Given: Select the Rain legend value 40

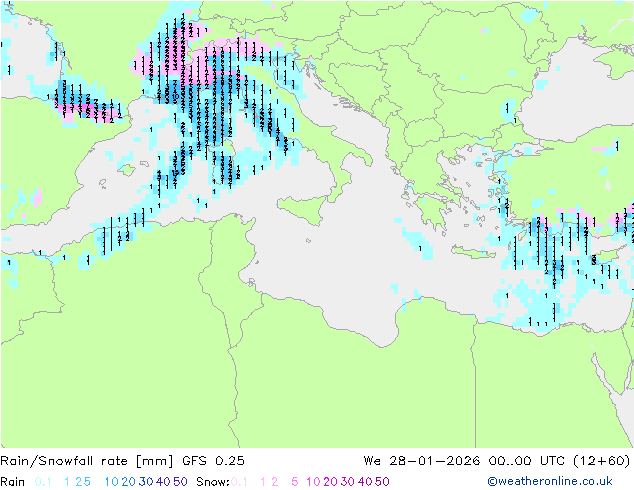Looking at the screenshot, I should (163, 482).
